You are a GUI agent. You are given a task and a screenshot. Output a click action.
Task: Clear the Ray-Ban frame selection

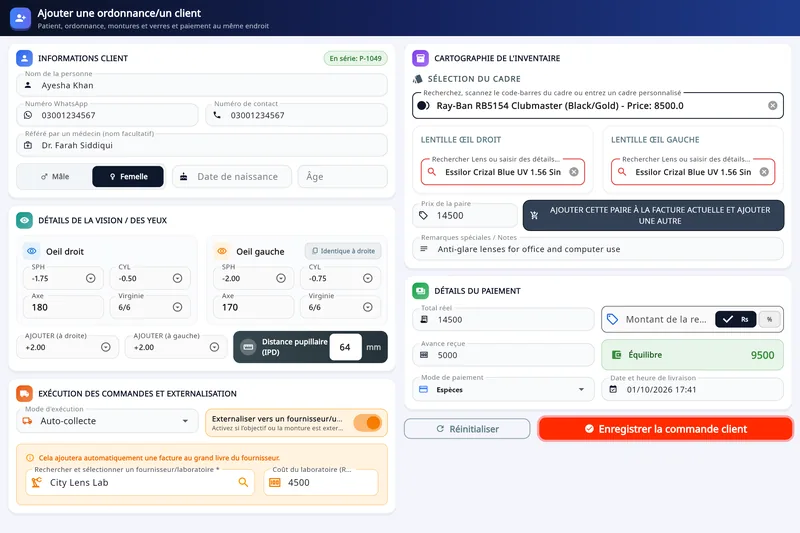[772, 106]
